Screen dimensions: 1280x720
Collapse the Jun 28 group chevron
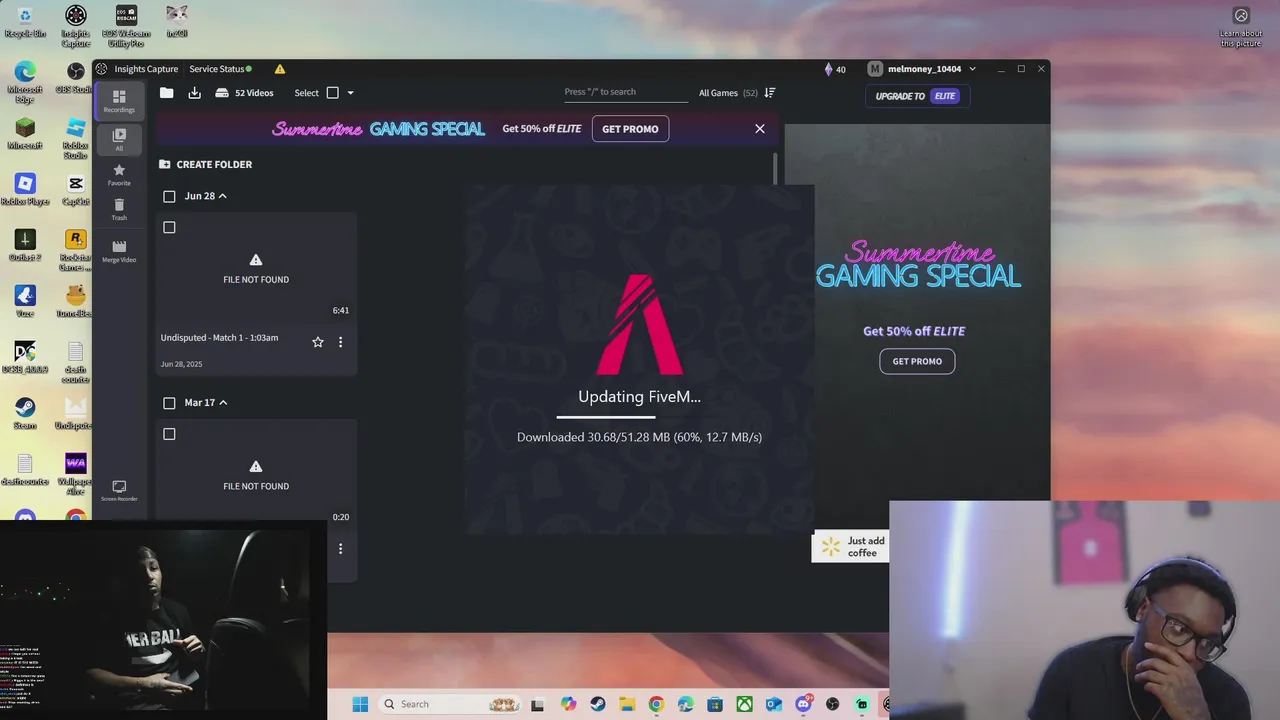[222, 196]
